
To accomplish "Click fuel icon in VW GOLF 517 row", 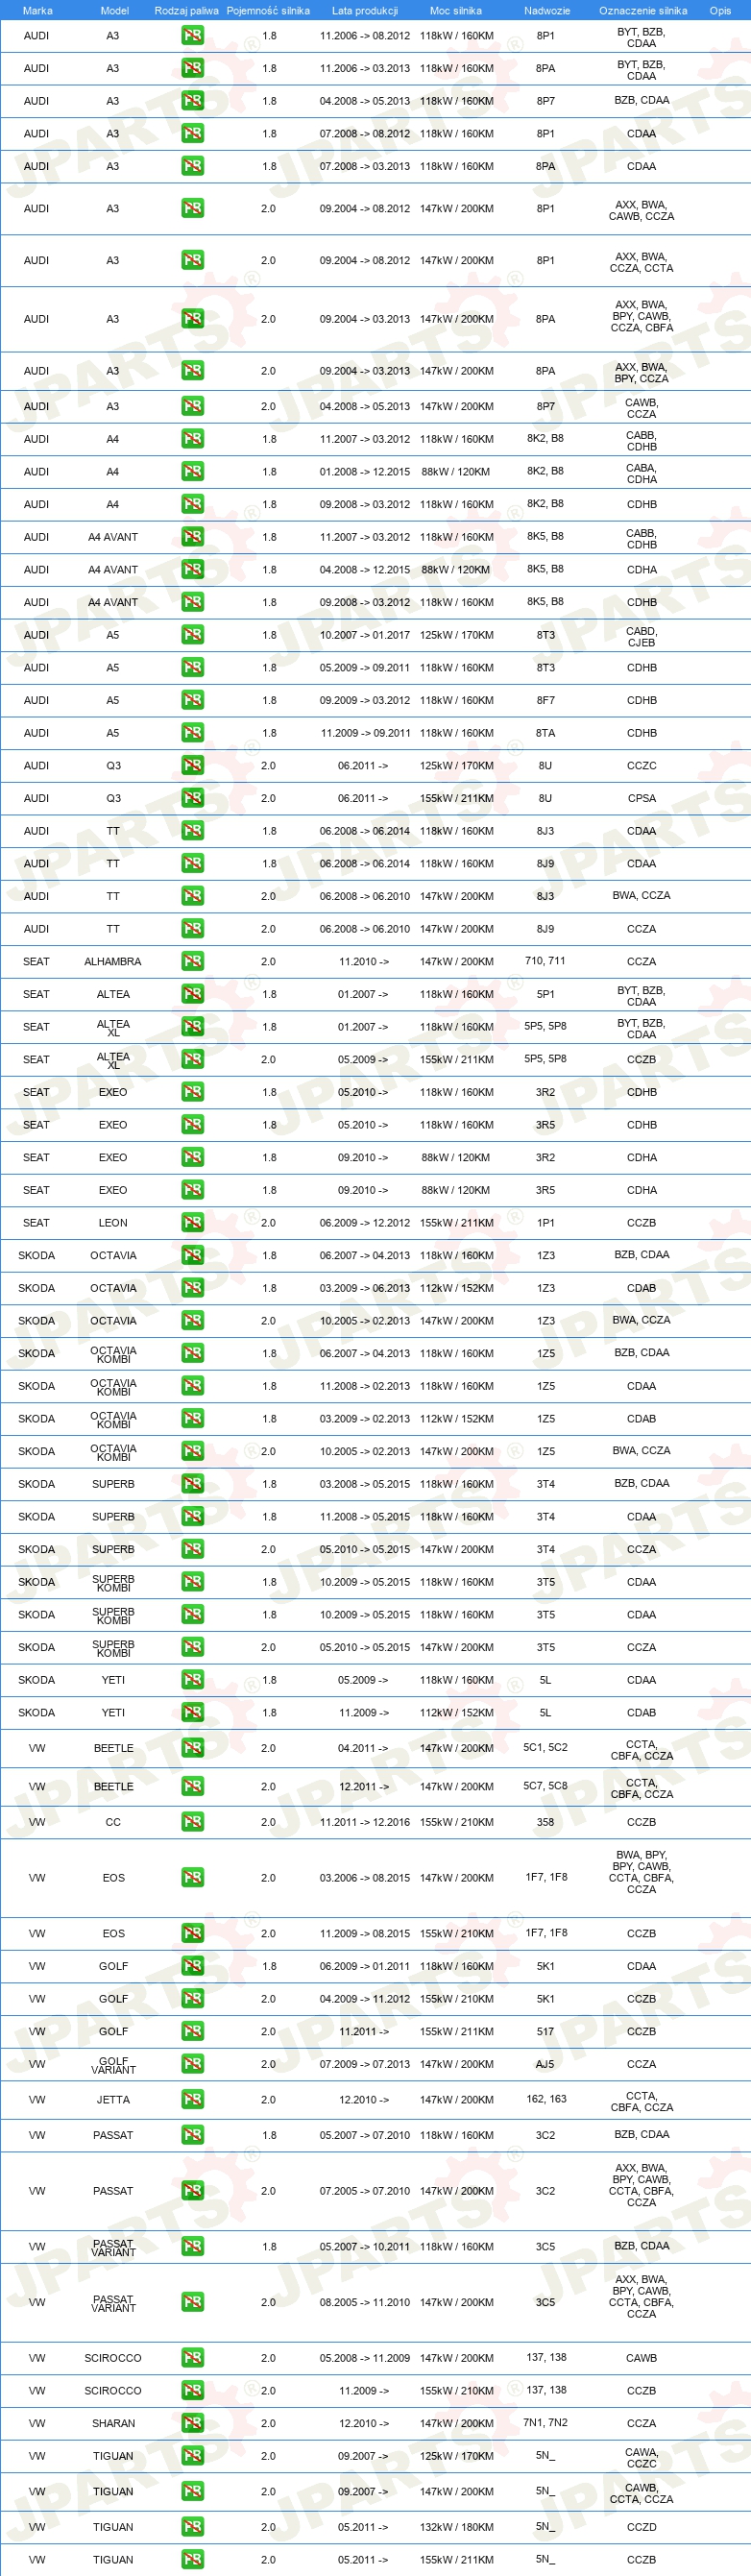I will coord(193,2031).
